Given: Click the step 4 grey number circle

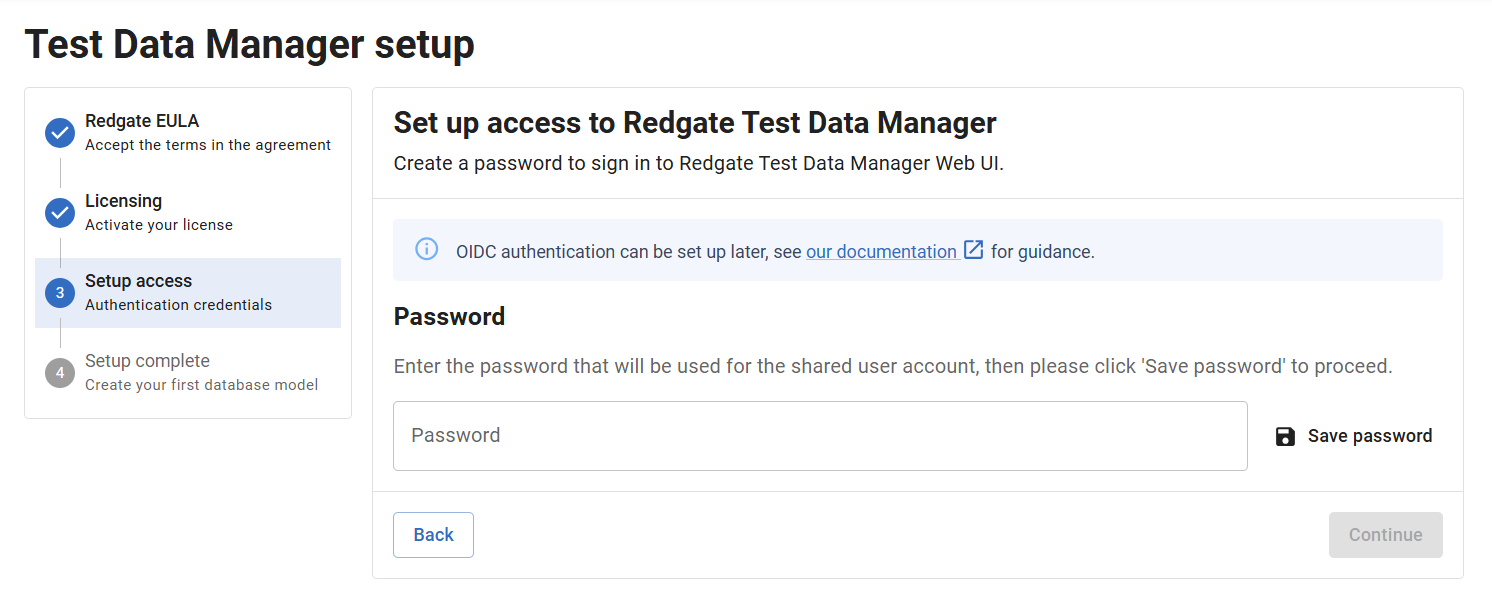Looking at the screenshot, I should tap(60, 372).
